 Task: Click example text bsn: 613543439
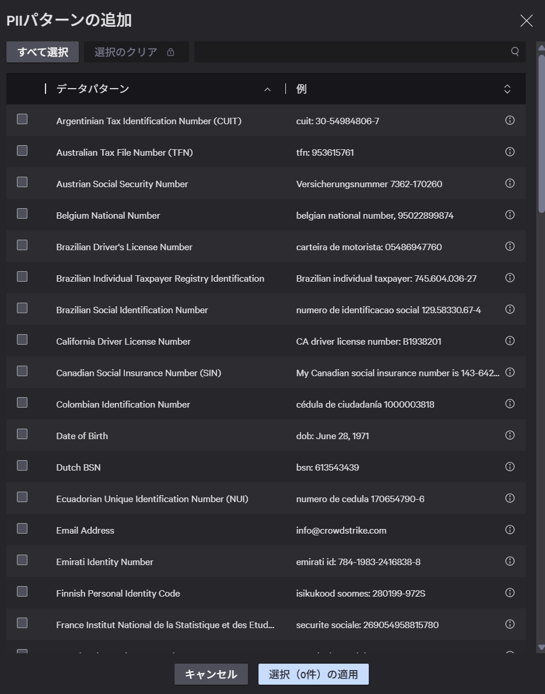coord(328,467)
